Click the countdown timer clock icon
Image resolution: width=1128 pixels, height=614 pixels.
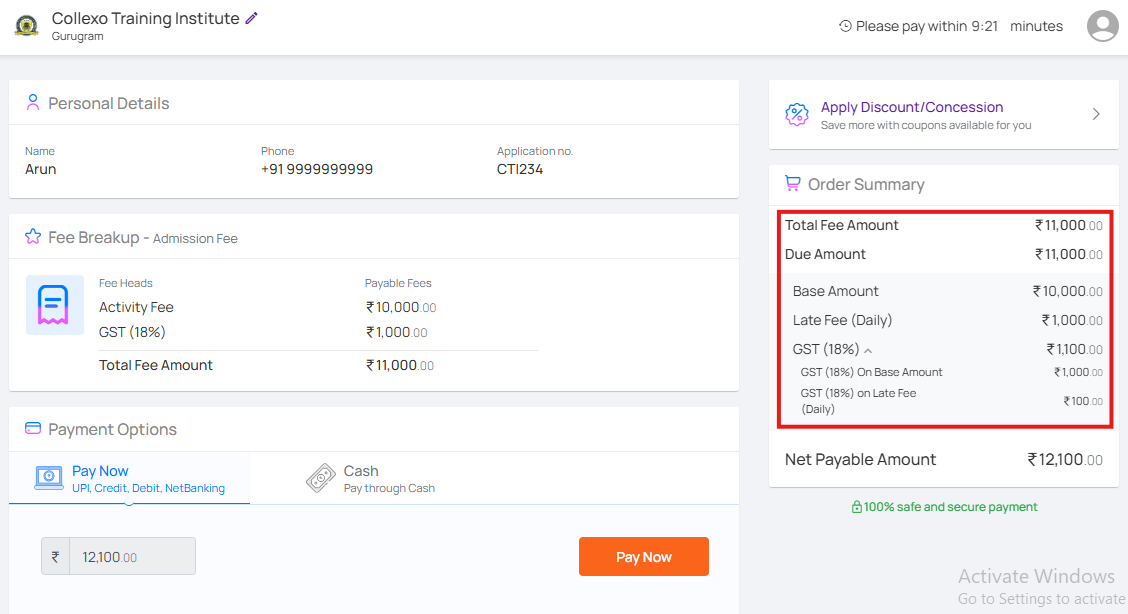pyautogui.click(x=845, y=27)
